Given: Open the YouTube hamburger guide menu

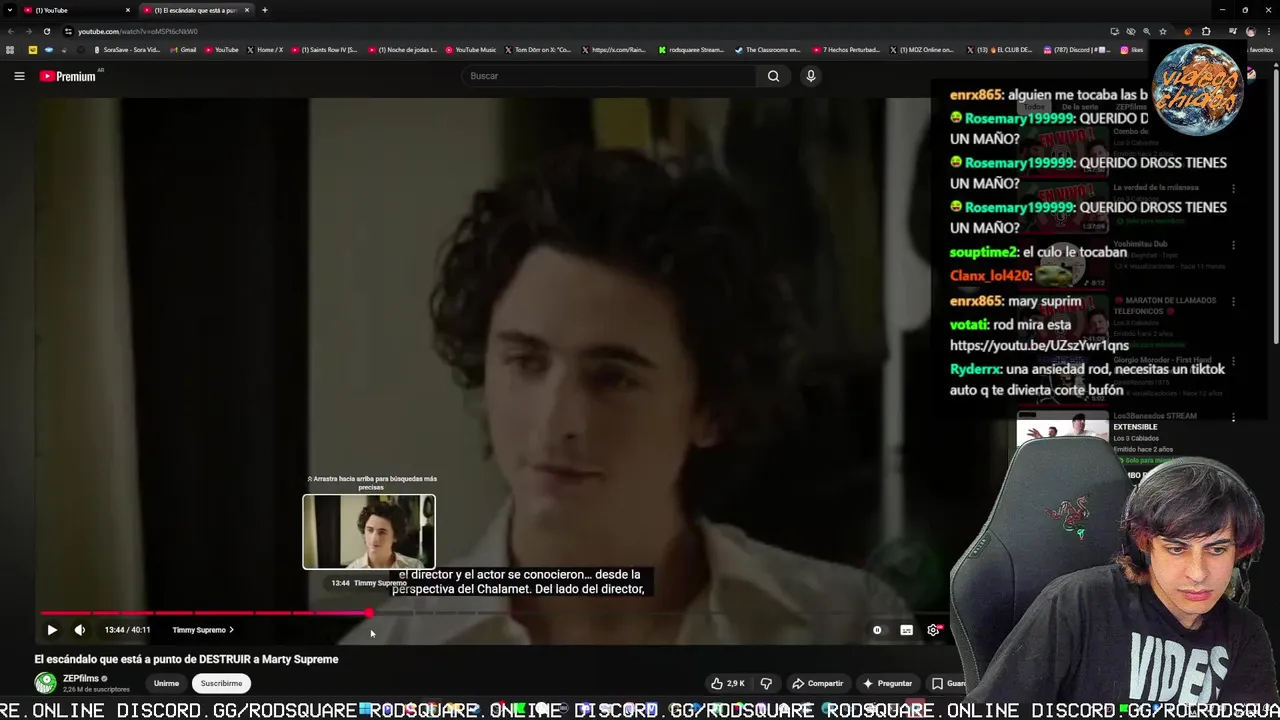Looking at the screenshot, I should click(x=19, y=76).
